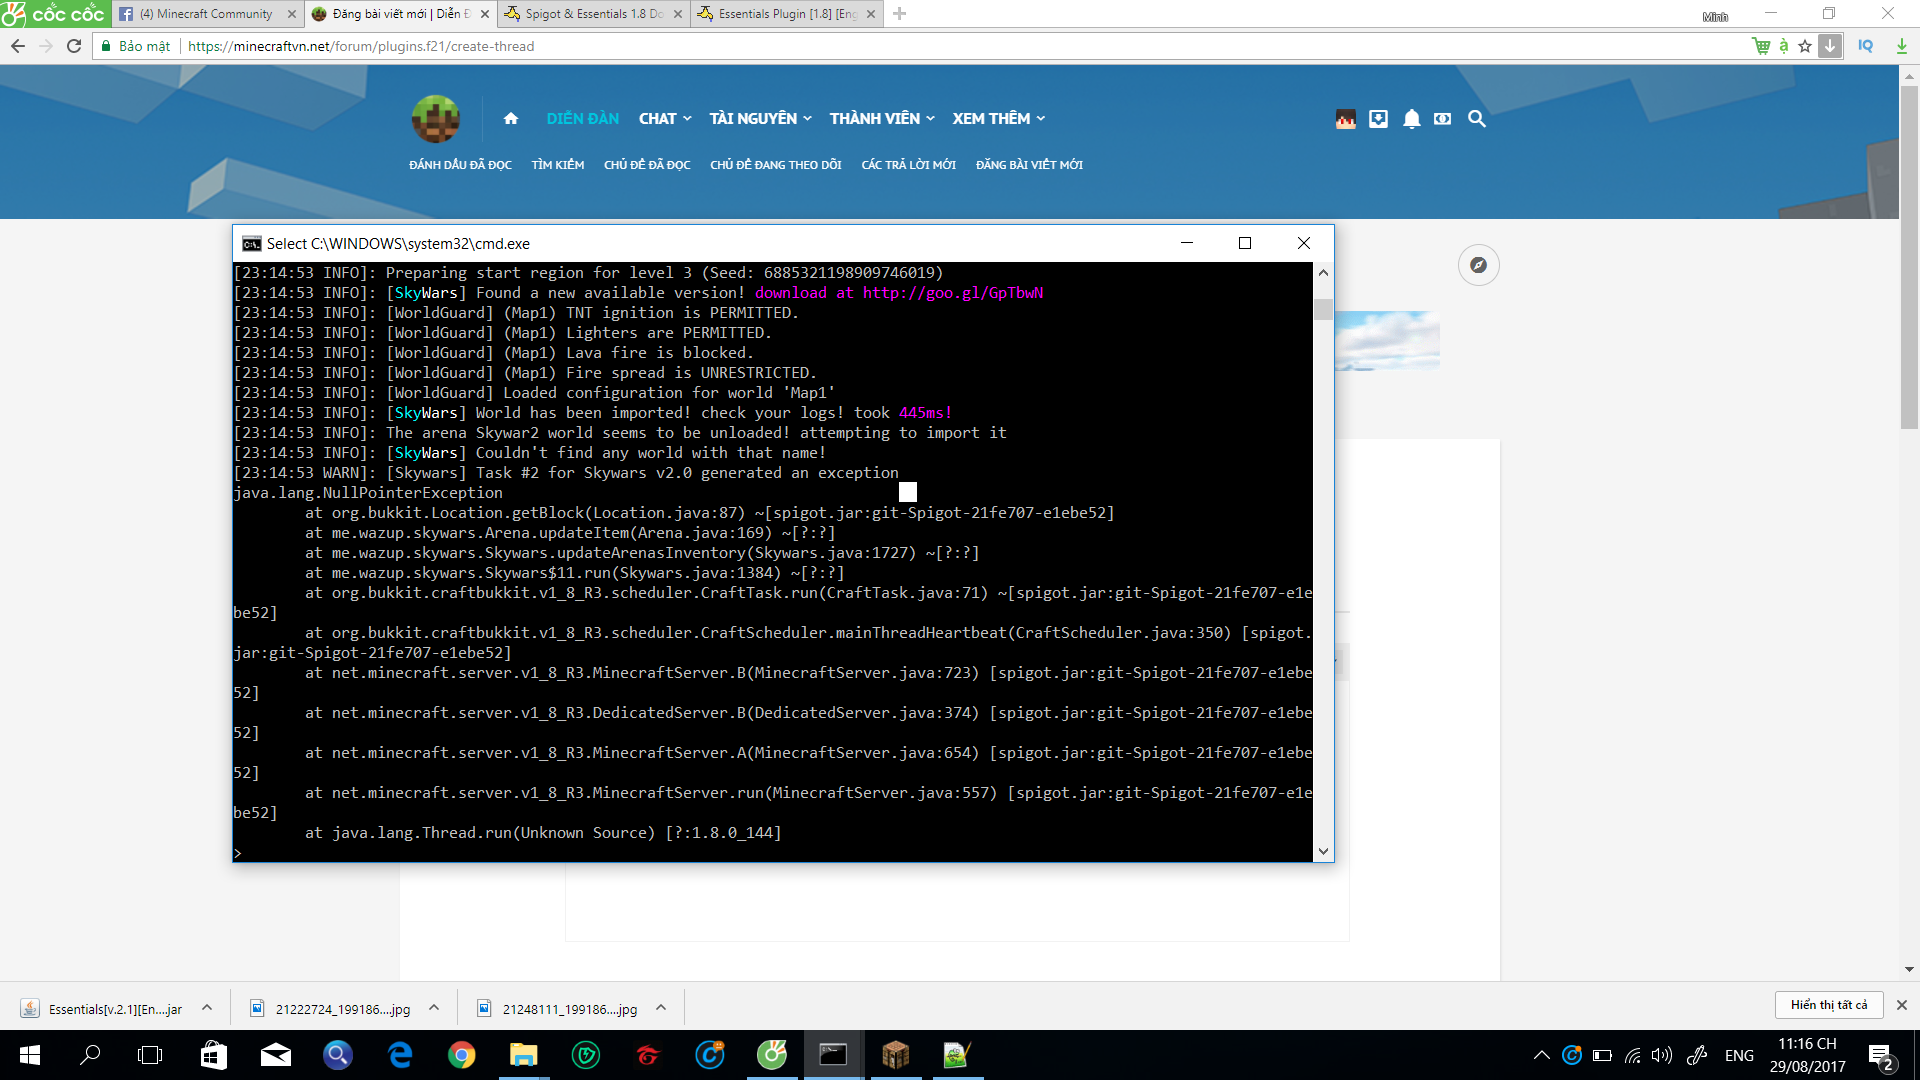This screenshot has height=1080, width=1920.
Task: Click the ĐĂNG BÀI VIẾT MỚI link
Action: click(x=1029, y=165)
